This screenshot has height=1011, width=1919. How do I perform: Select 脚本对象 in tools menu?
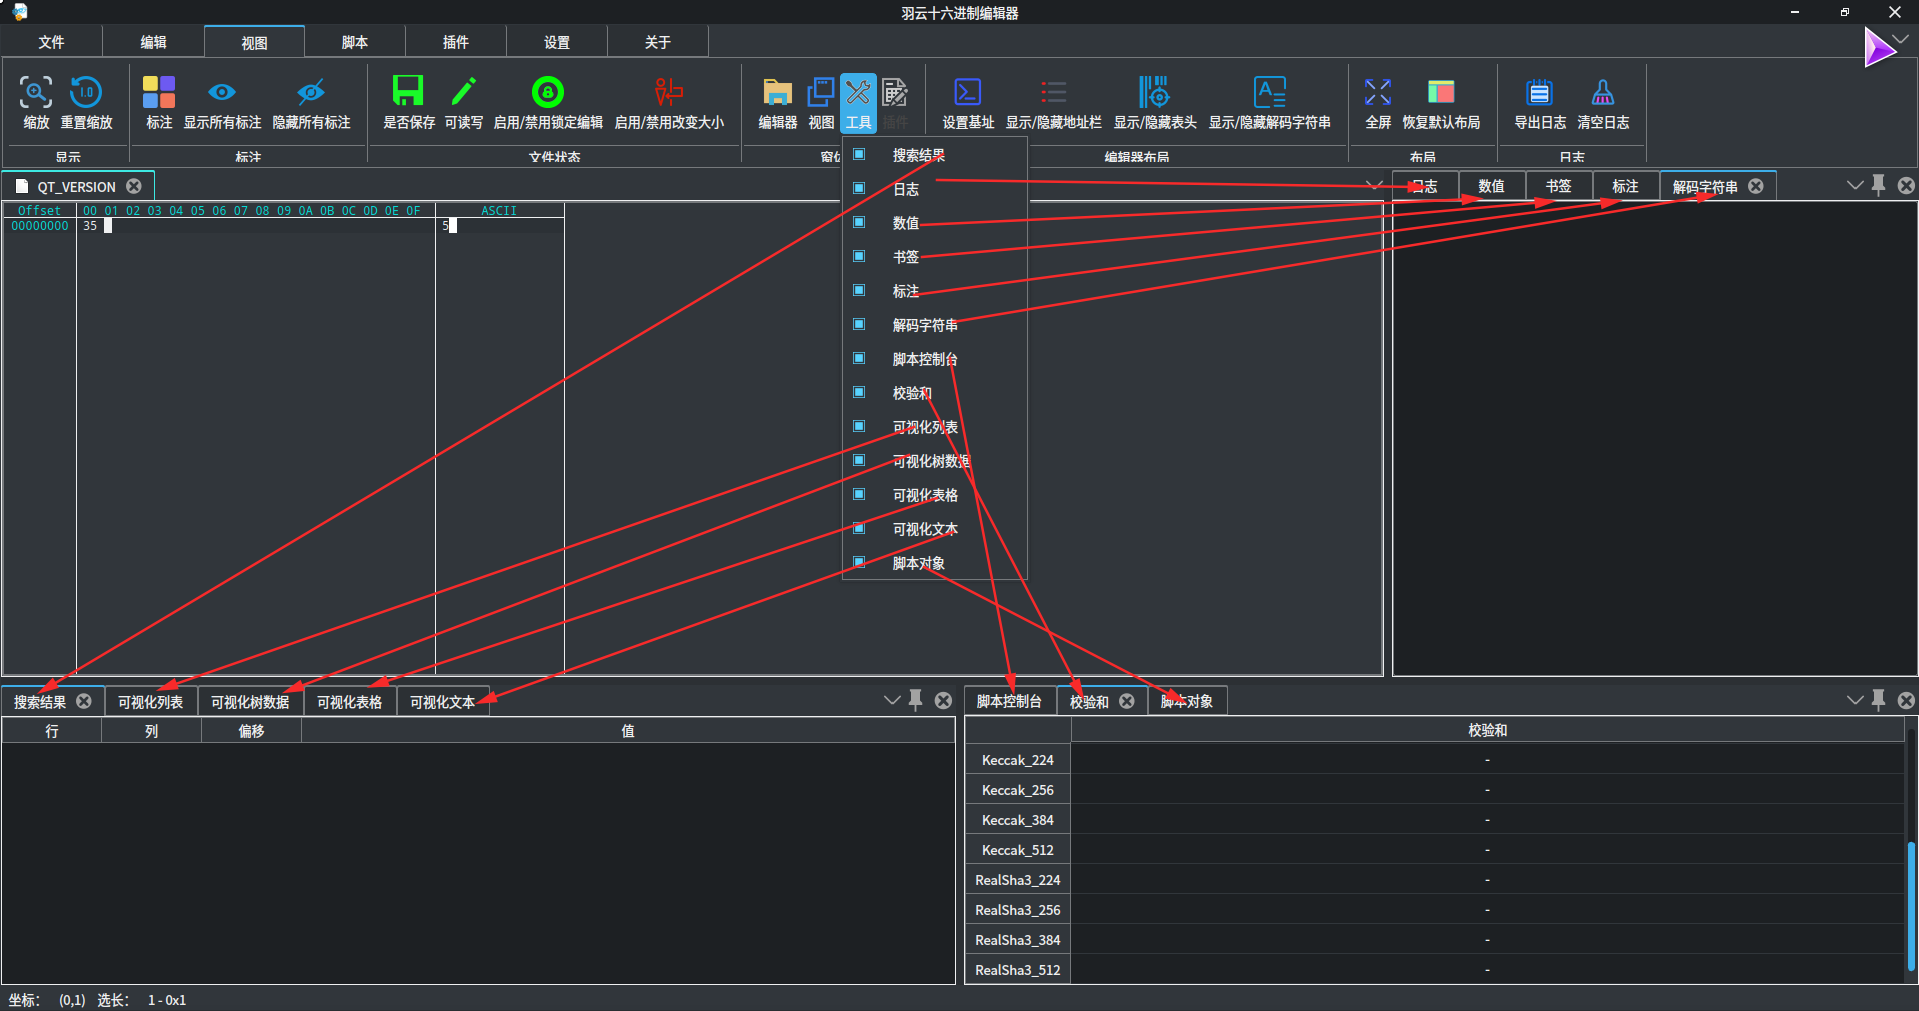coord(935,563)
